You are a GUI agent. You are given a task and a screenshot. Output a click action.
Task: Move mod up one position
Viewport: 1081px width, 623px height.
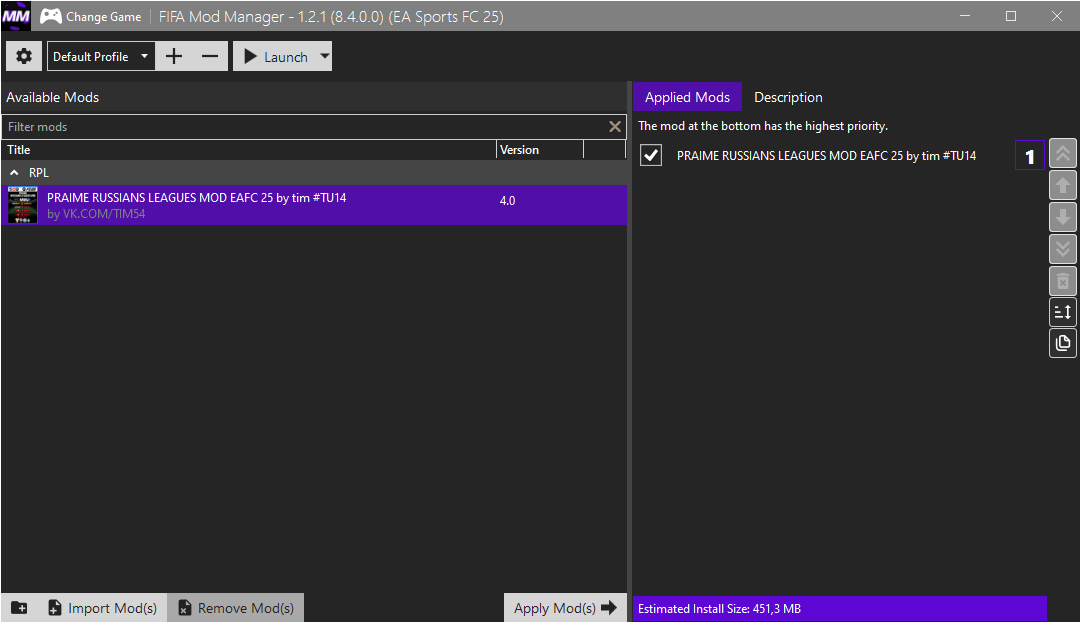tap(1062, 185)
